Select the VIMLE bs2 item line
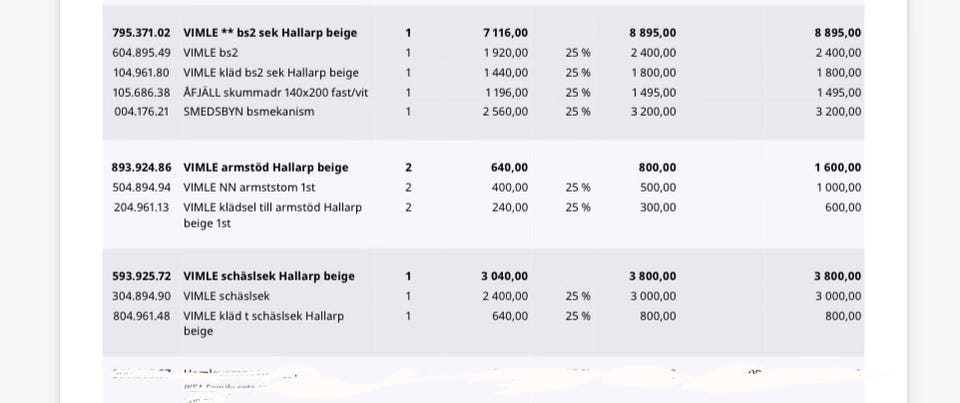The height and width of the screenshot is (403, 960). click(x=483, y=53)
